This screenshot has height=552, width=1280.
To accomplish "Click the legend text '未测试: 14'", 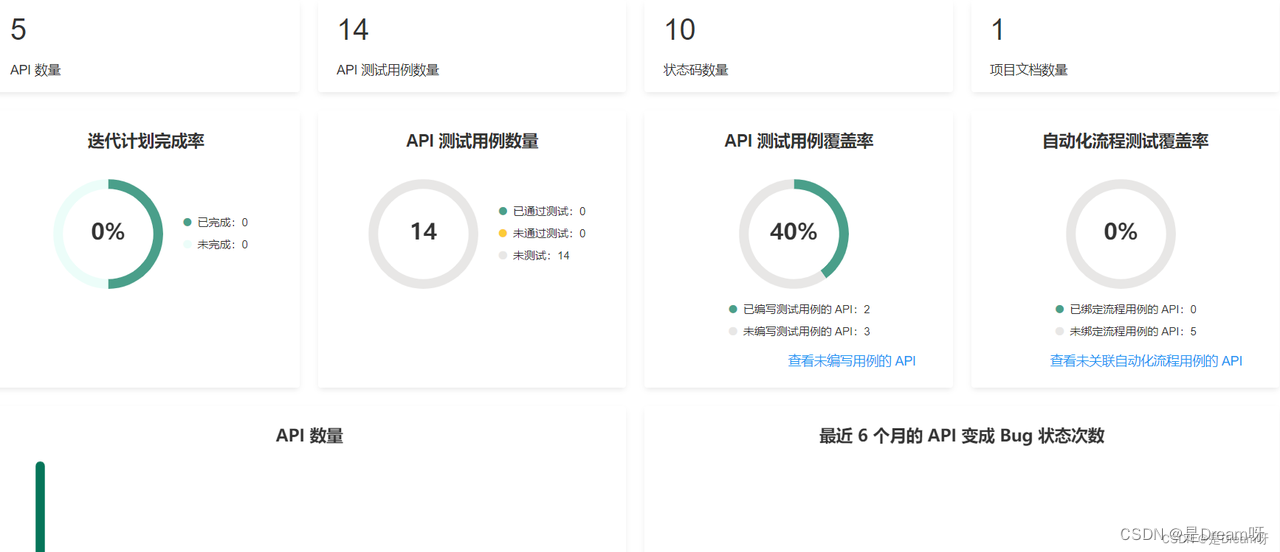I will pos(542,255).
